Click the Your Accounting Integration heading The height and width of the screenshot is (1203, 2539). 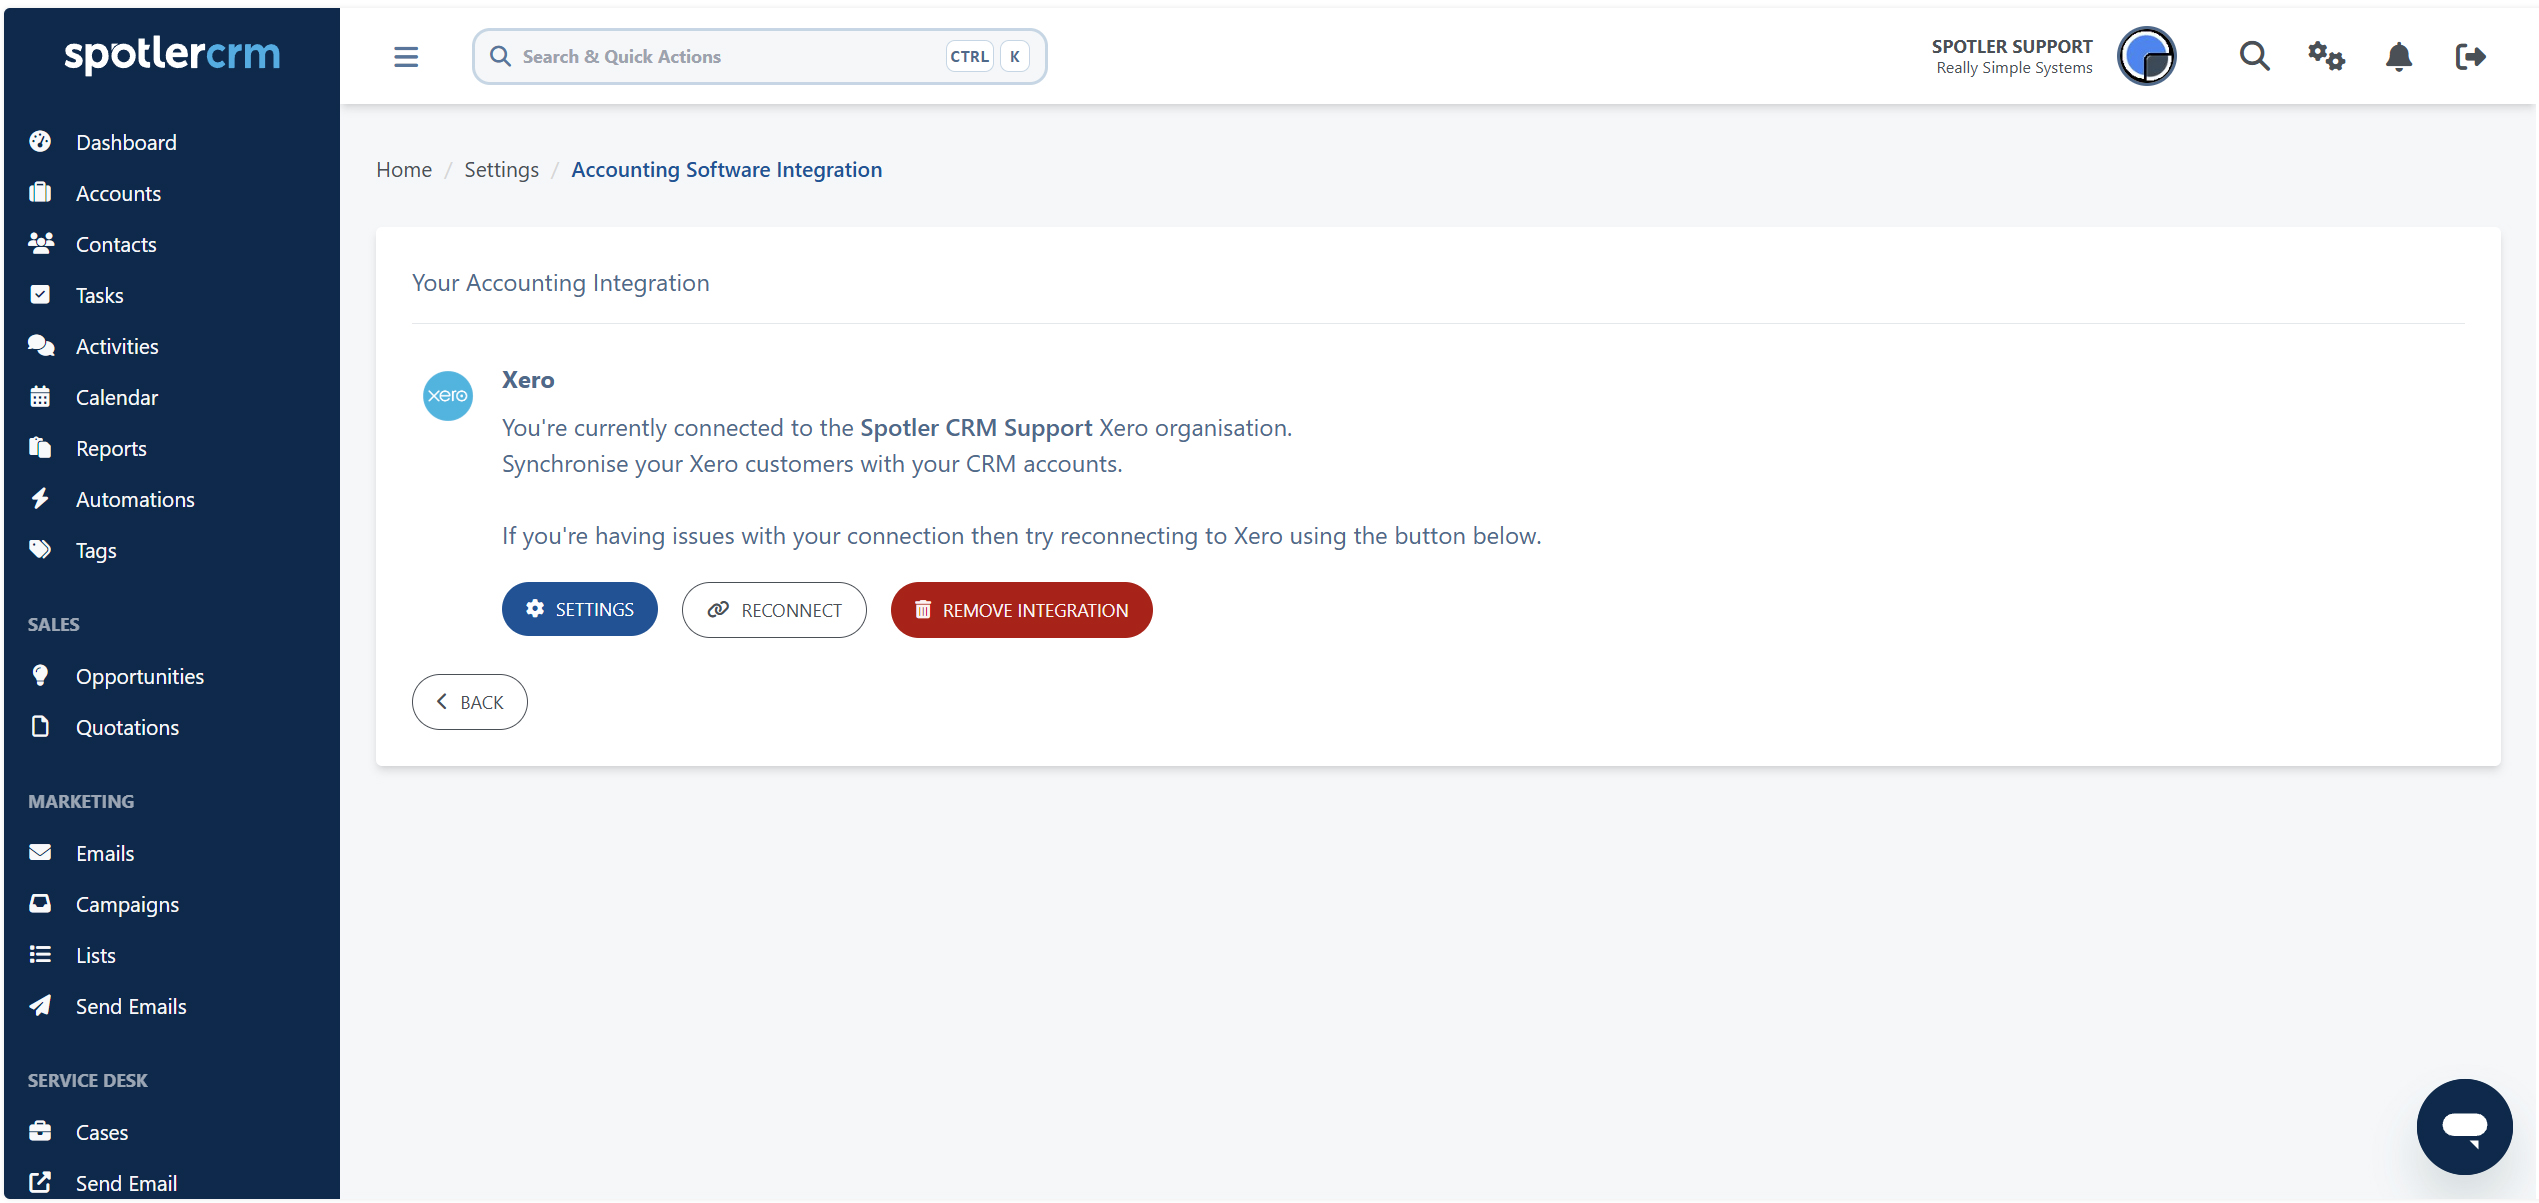click(x=560, y=283)
